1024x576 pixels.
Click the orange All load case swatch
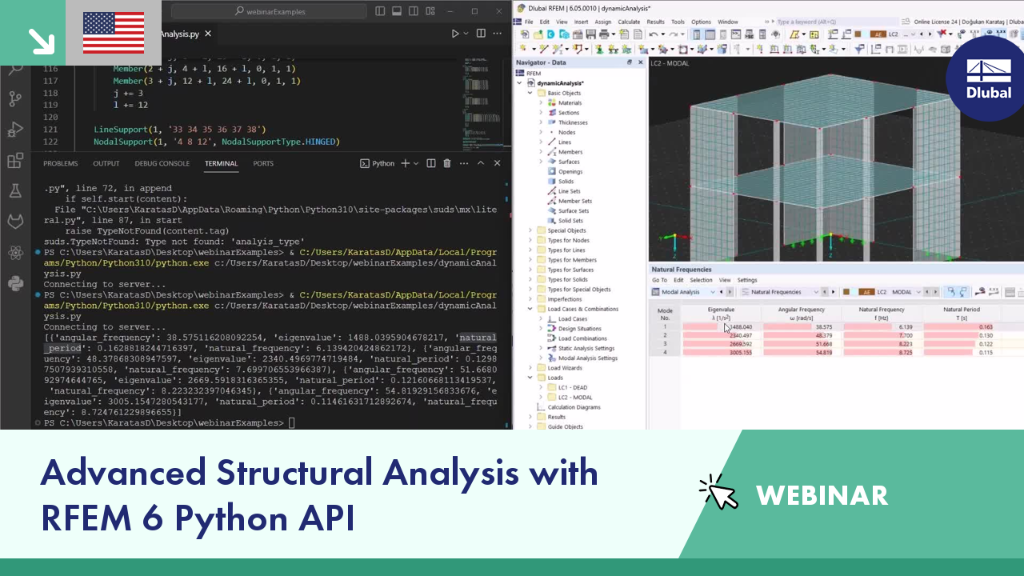[x=866, y=292]
